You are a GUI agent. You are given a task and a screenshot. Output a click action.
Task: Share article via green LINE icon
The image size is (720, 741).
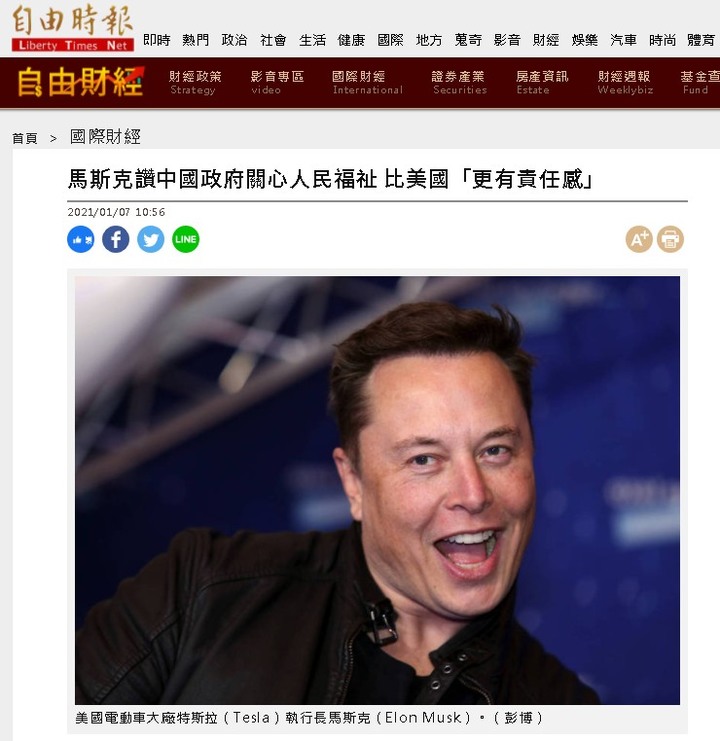point(186,239)
